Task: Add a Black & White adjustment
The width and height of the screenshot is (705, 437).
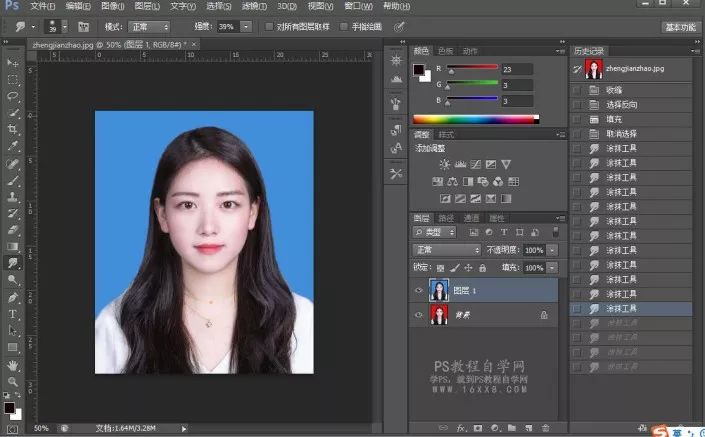Action: click(468, 181)
